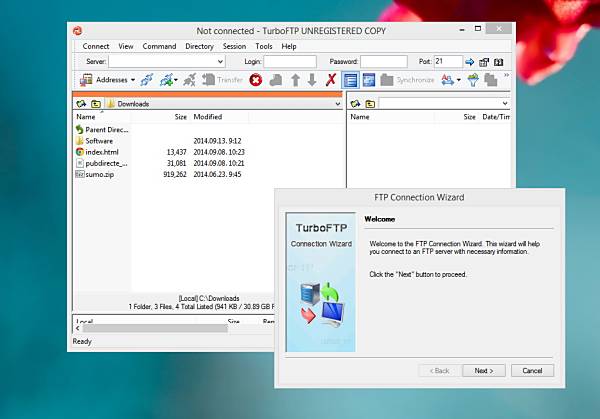Click the gray folder icon after abort
This screenshot has width=600, height=419.
point(276,80)
